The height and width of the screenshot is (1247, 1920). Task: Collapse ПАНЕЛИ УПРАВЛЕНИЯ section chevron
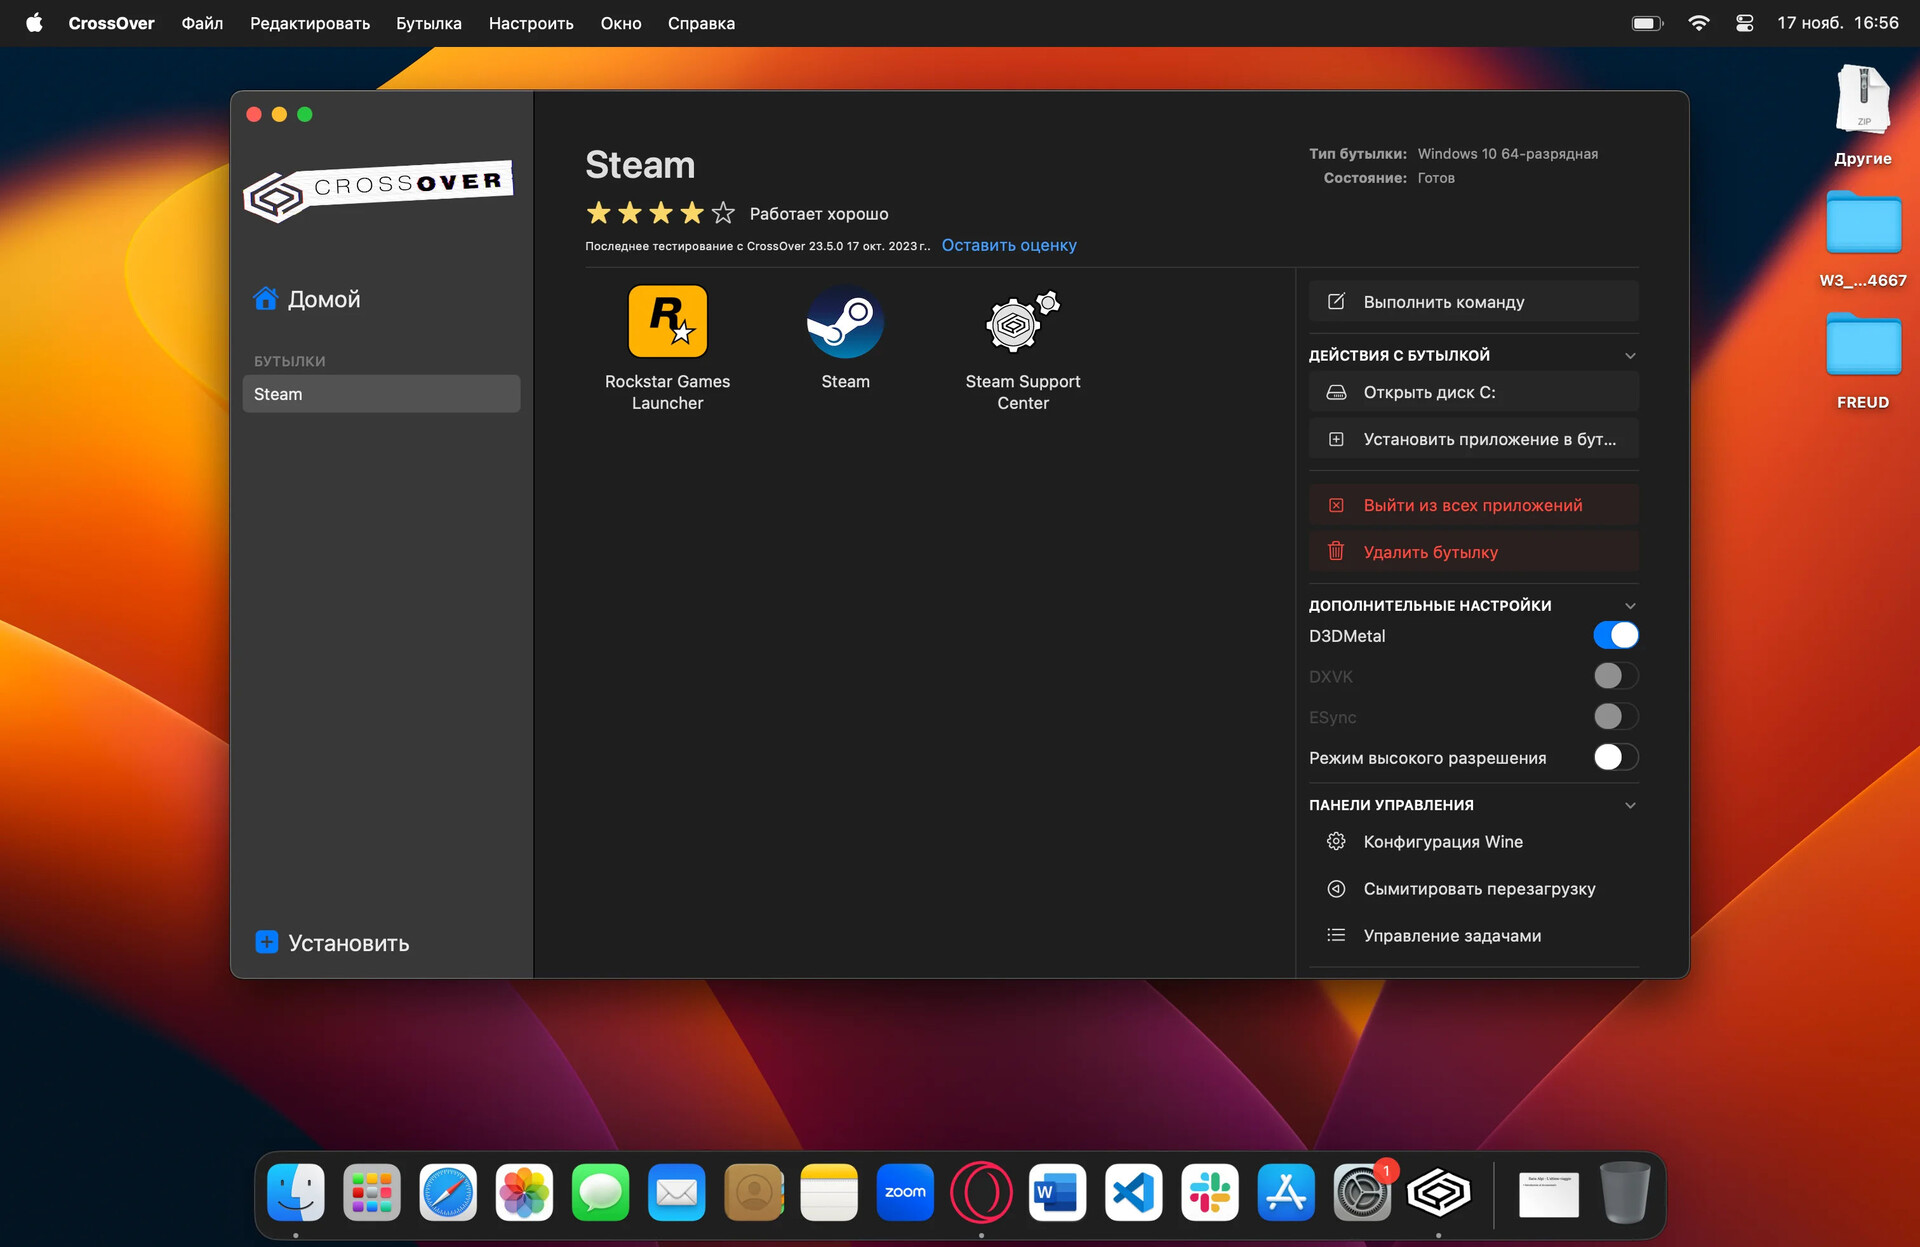1630,805
